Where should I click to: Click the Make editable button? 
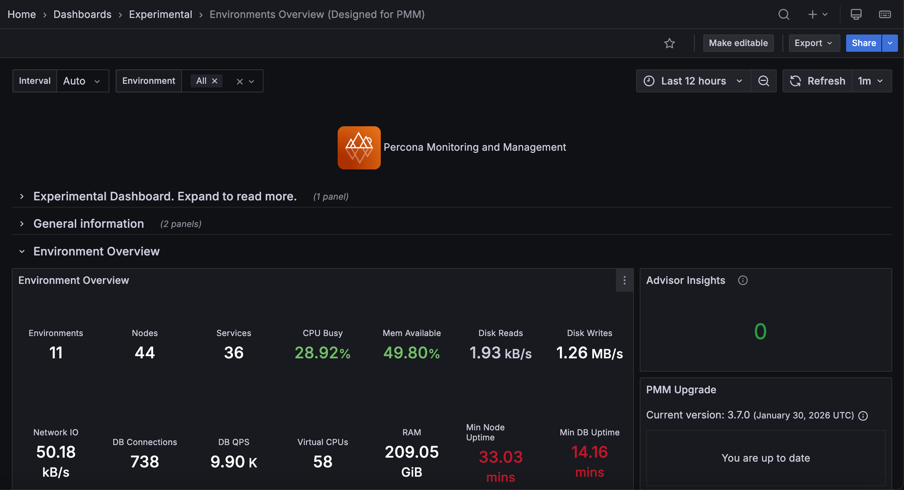coord(738,43)
